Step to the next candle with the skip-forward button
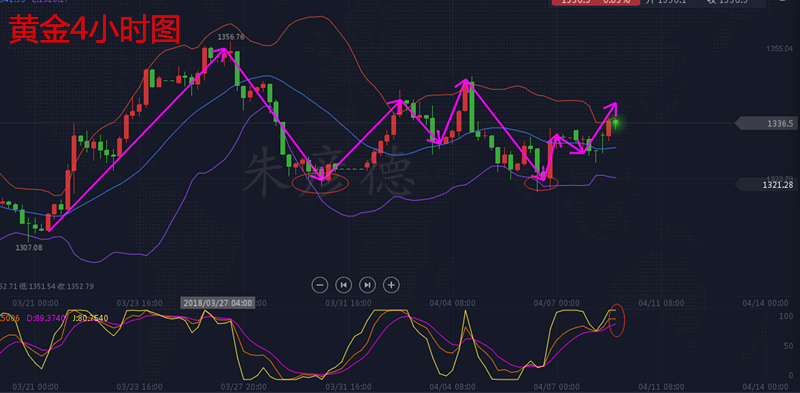 [x=367, y=285]
